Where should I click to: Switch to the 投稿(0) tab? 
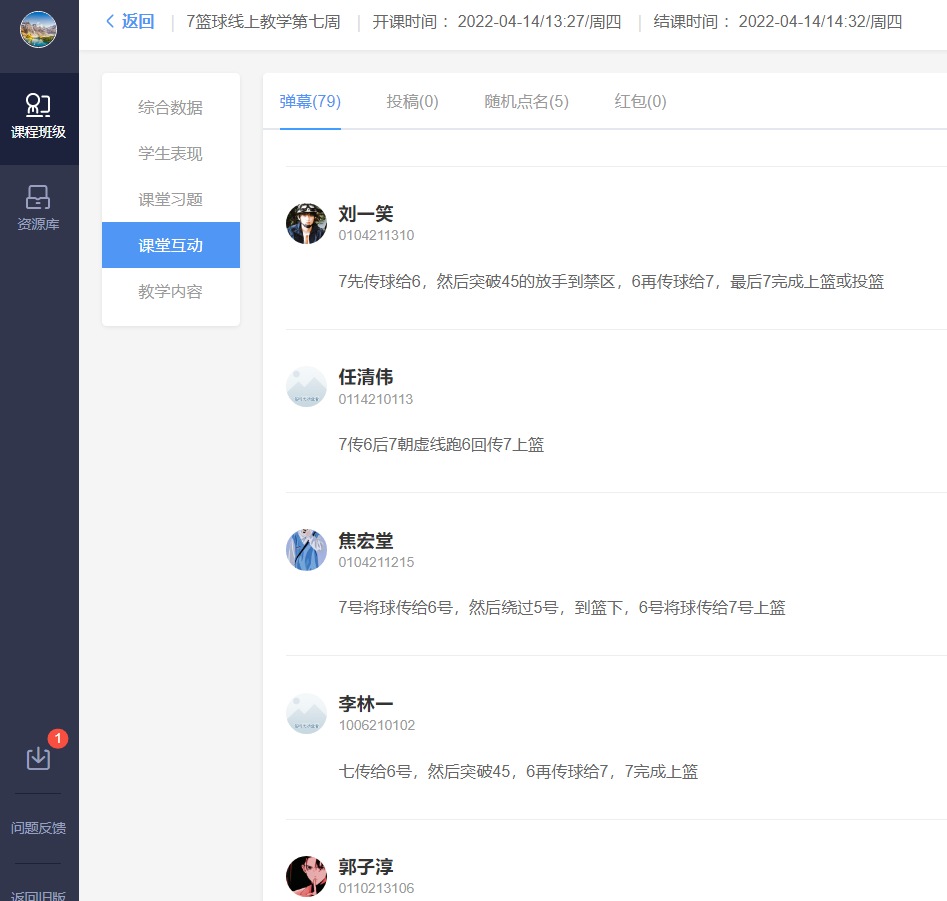pyautogui.click(x=412, y=101)
